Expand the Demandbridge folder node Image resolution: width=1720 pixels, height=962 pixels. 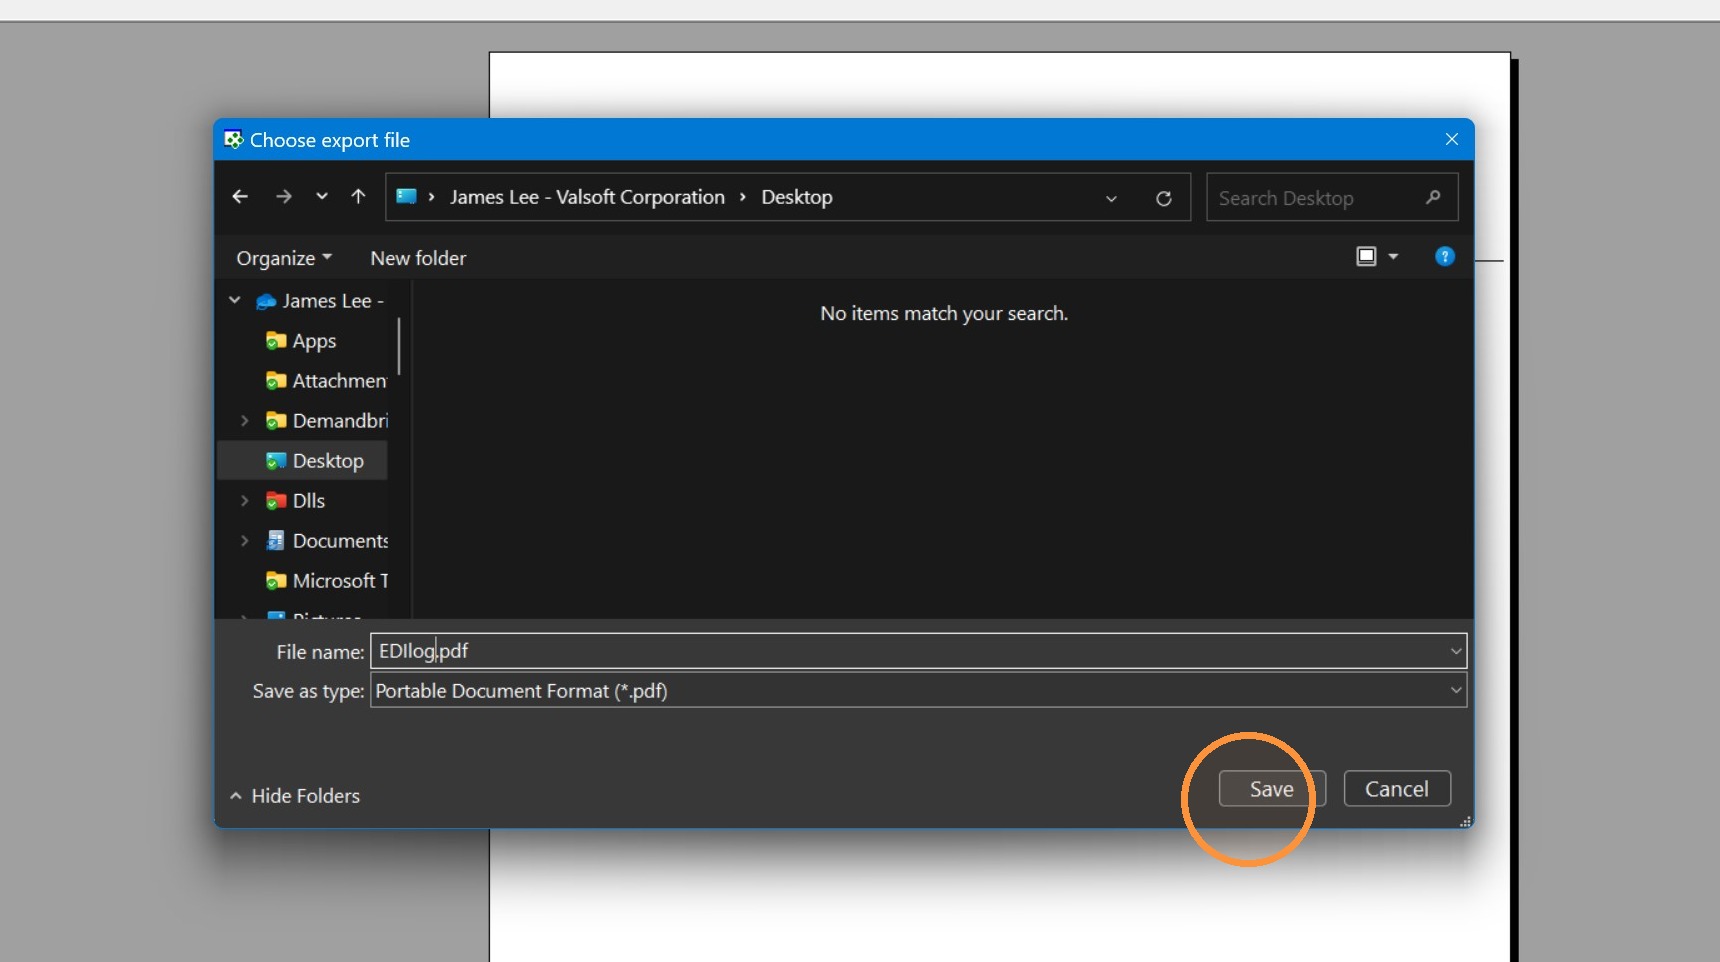coord(245,421)
